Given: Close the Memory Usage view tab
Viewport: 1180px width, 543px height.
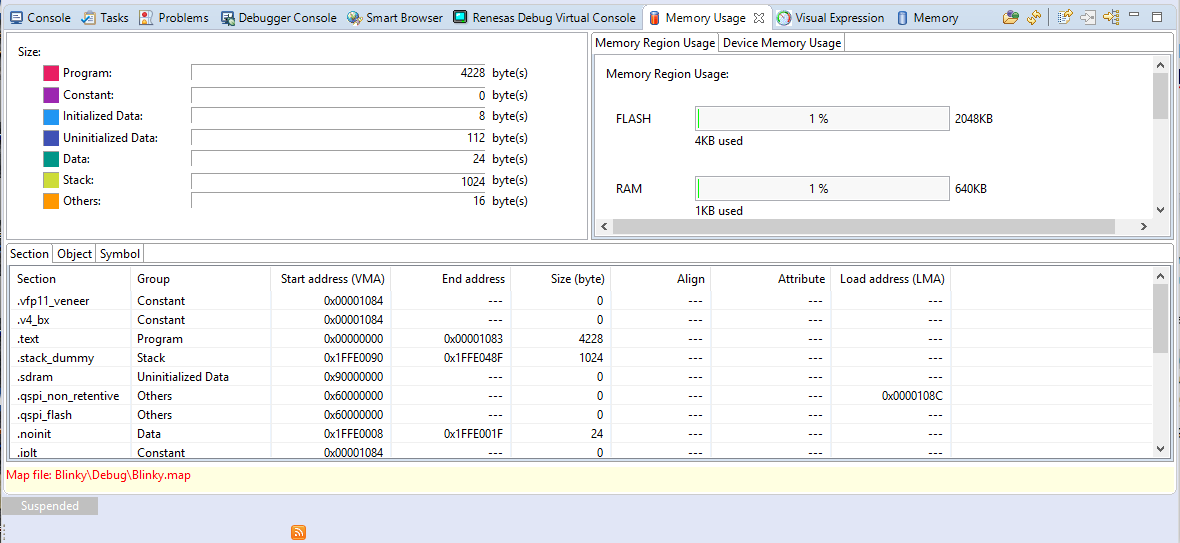Looking at the screenshot, I should pyautogui.click(x=758, y=18).
